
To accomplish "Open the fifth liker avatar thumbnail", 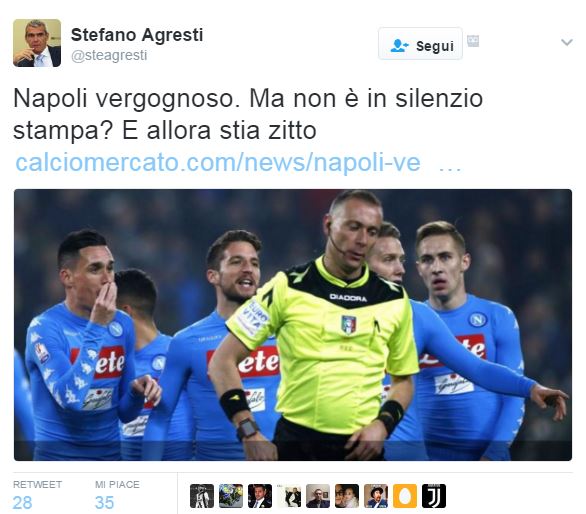I will pyautogui.click(x=318, y=496).
